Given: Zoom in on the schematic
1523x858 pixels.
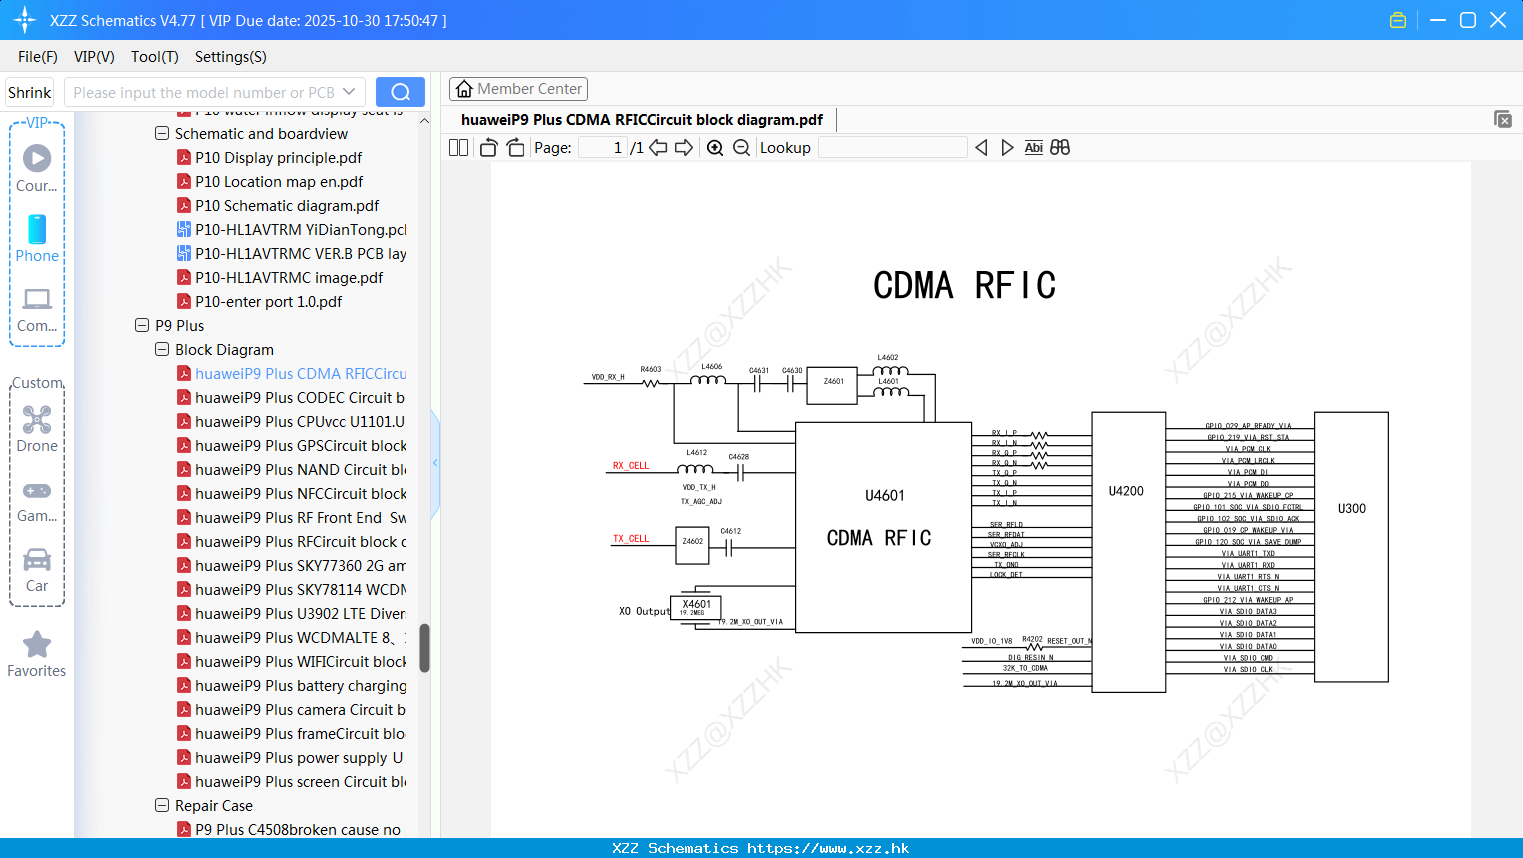Looking at the screenshot, I should tap(715, 148).
